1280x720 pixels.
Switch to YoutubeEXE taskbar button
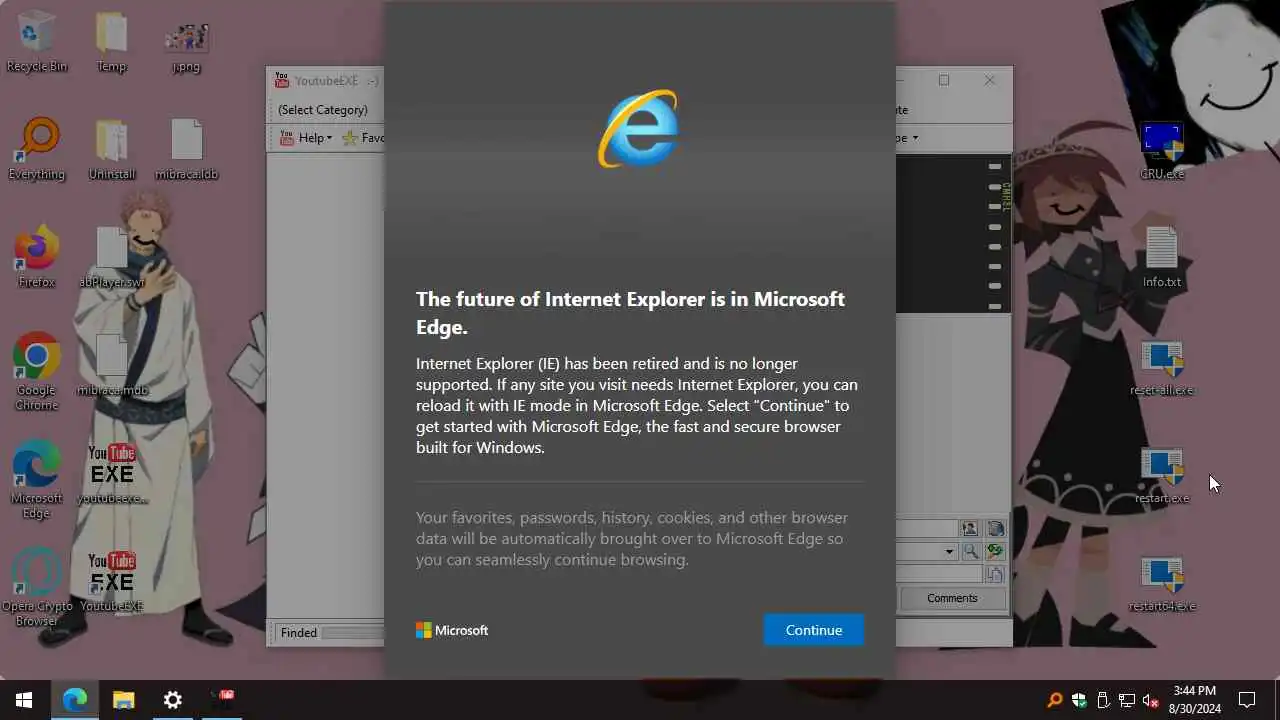tap(221, 700)
